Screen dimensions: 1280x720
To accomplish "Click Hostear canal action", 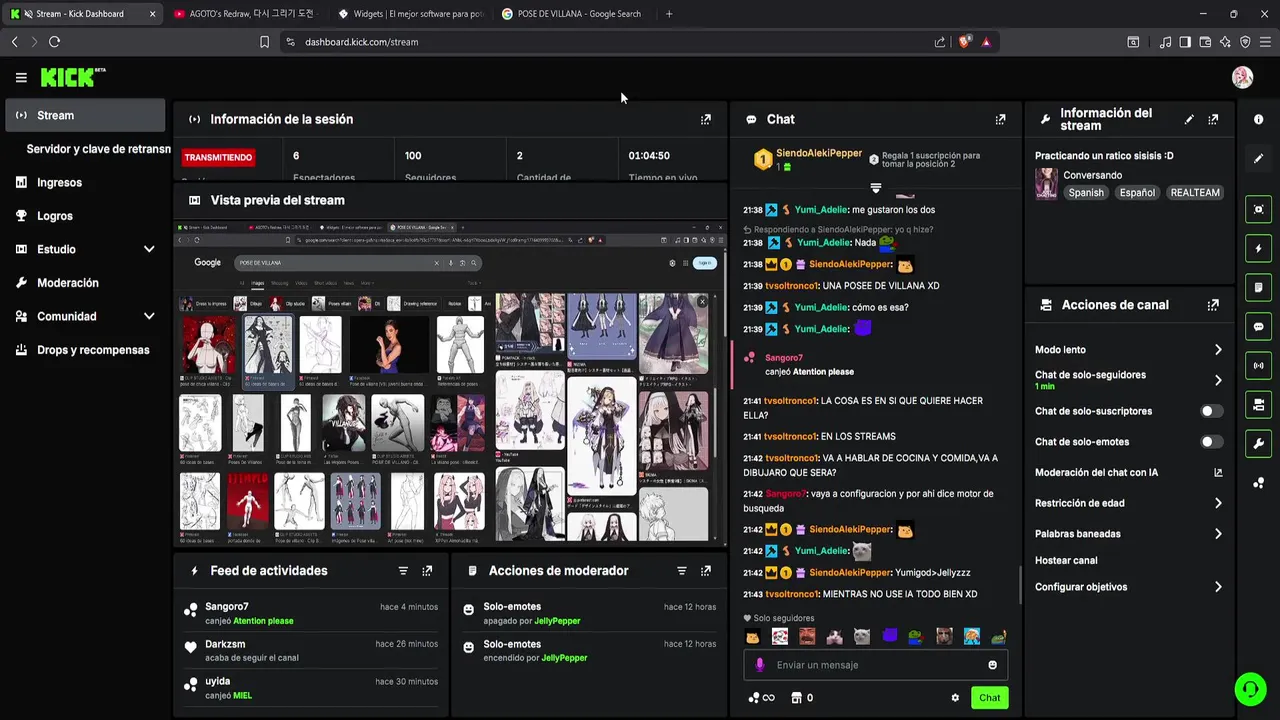I will 1066,561.
